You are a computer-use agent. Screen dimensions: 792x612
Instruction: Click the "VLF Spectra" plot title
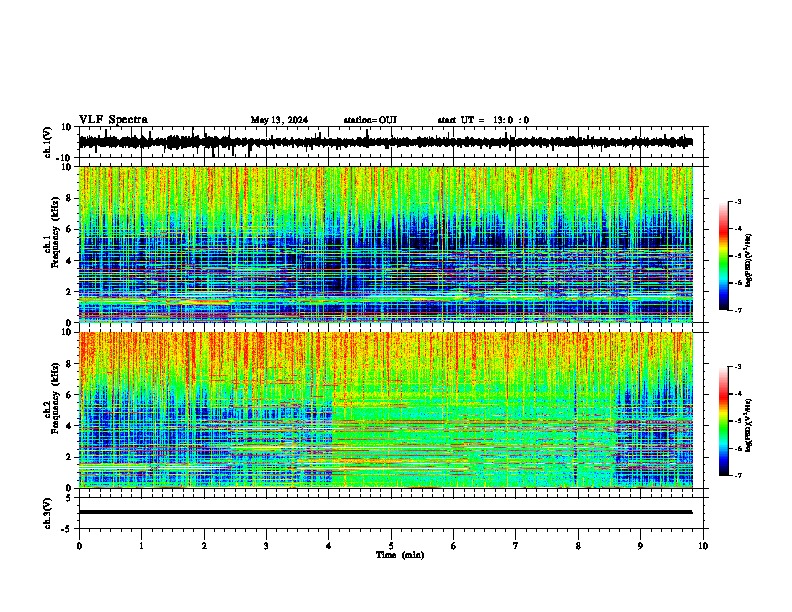coord(113,120)
